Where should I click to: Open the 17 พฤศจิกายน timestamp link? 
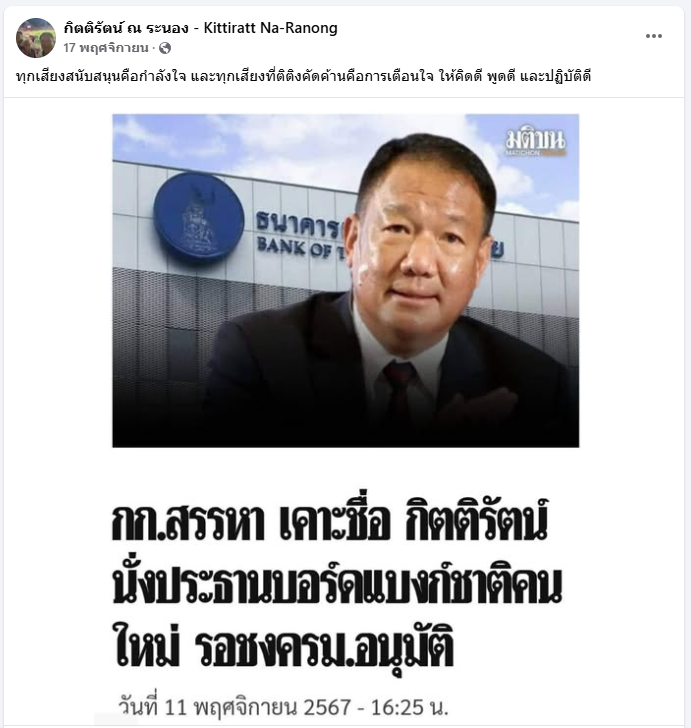point(106,48)
